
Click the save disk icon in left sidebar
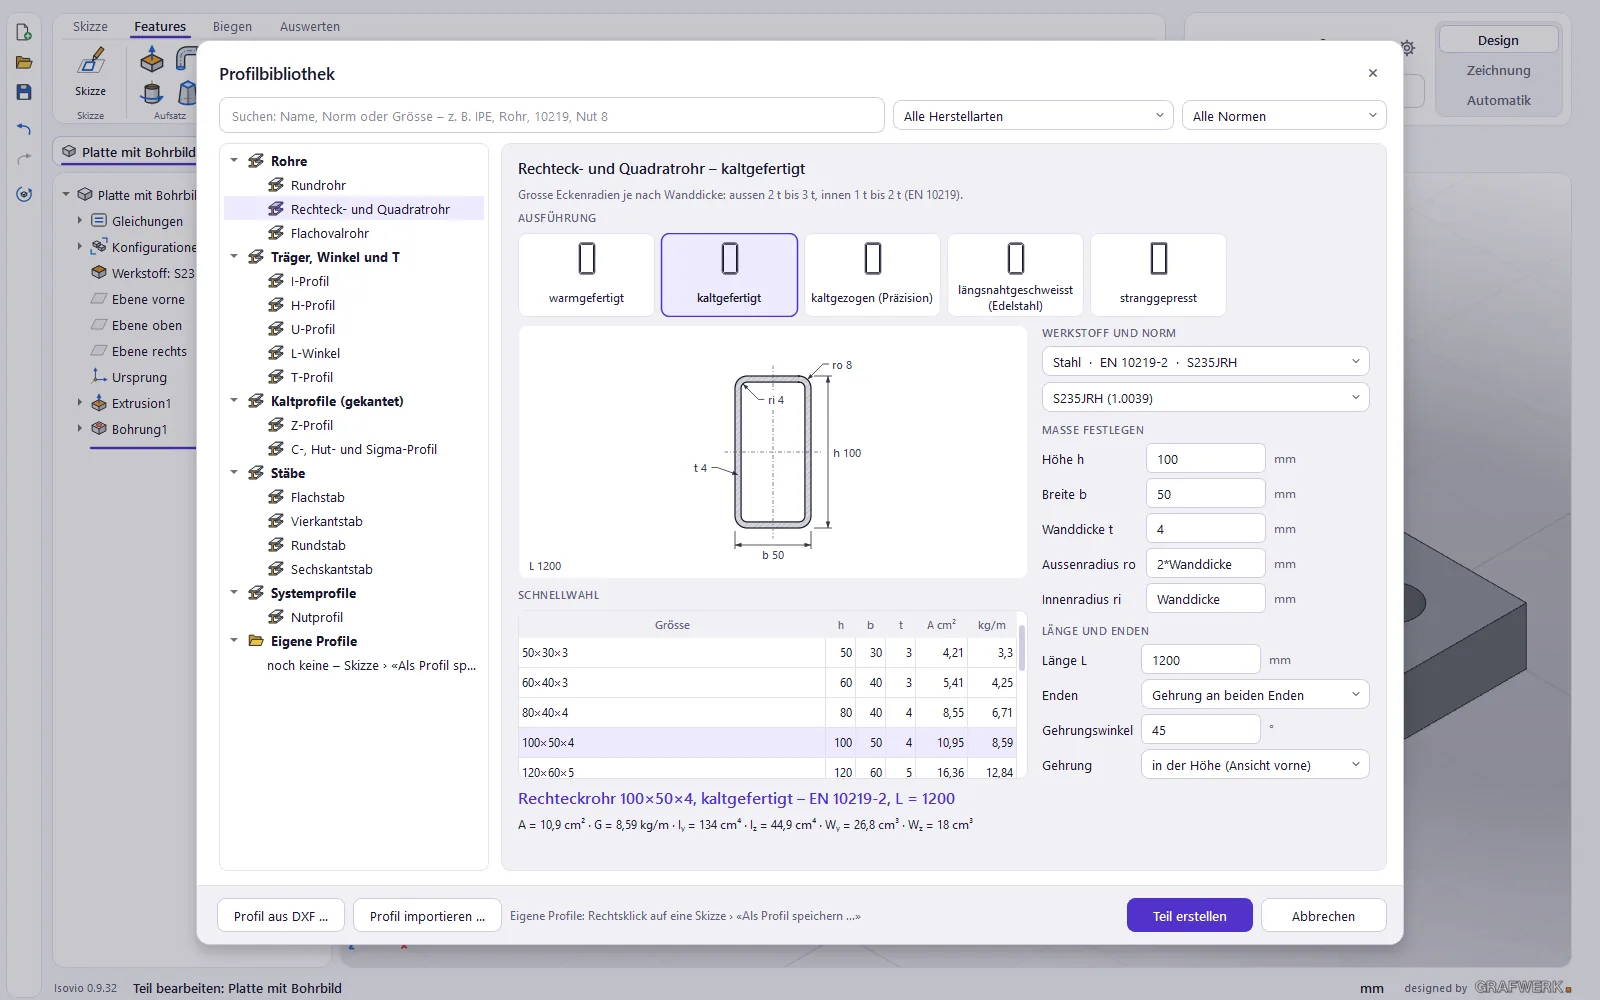click(24, 92)
